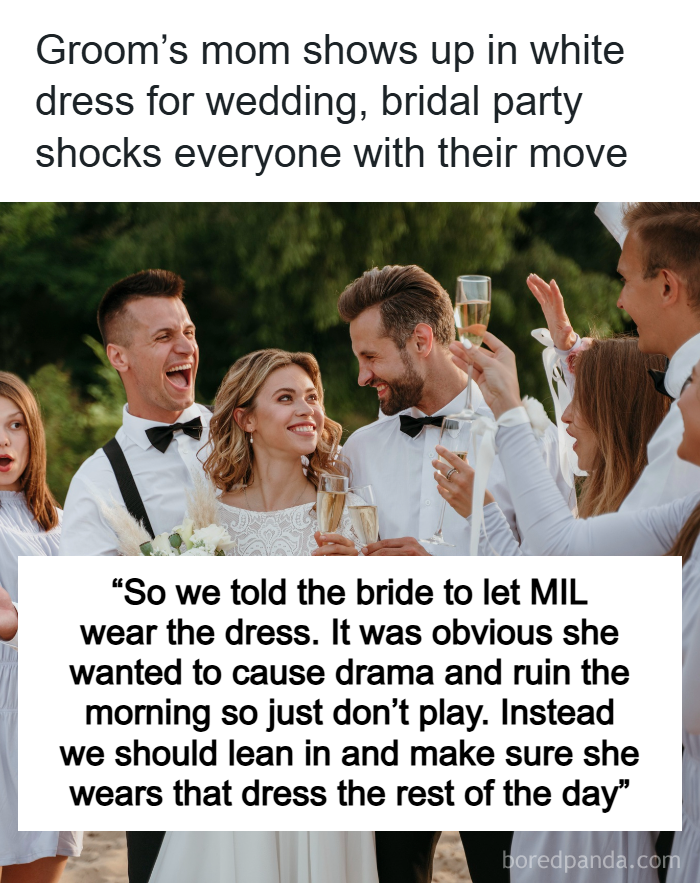Select the white quote text box
This screenshot has width=700, height=883.
point(350,693)
